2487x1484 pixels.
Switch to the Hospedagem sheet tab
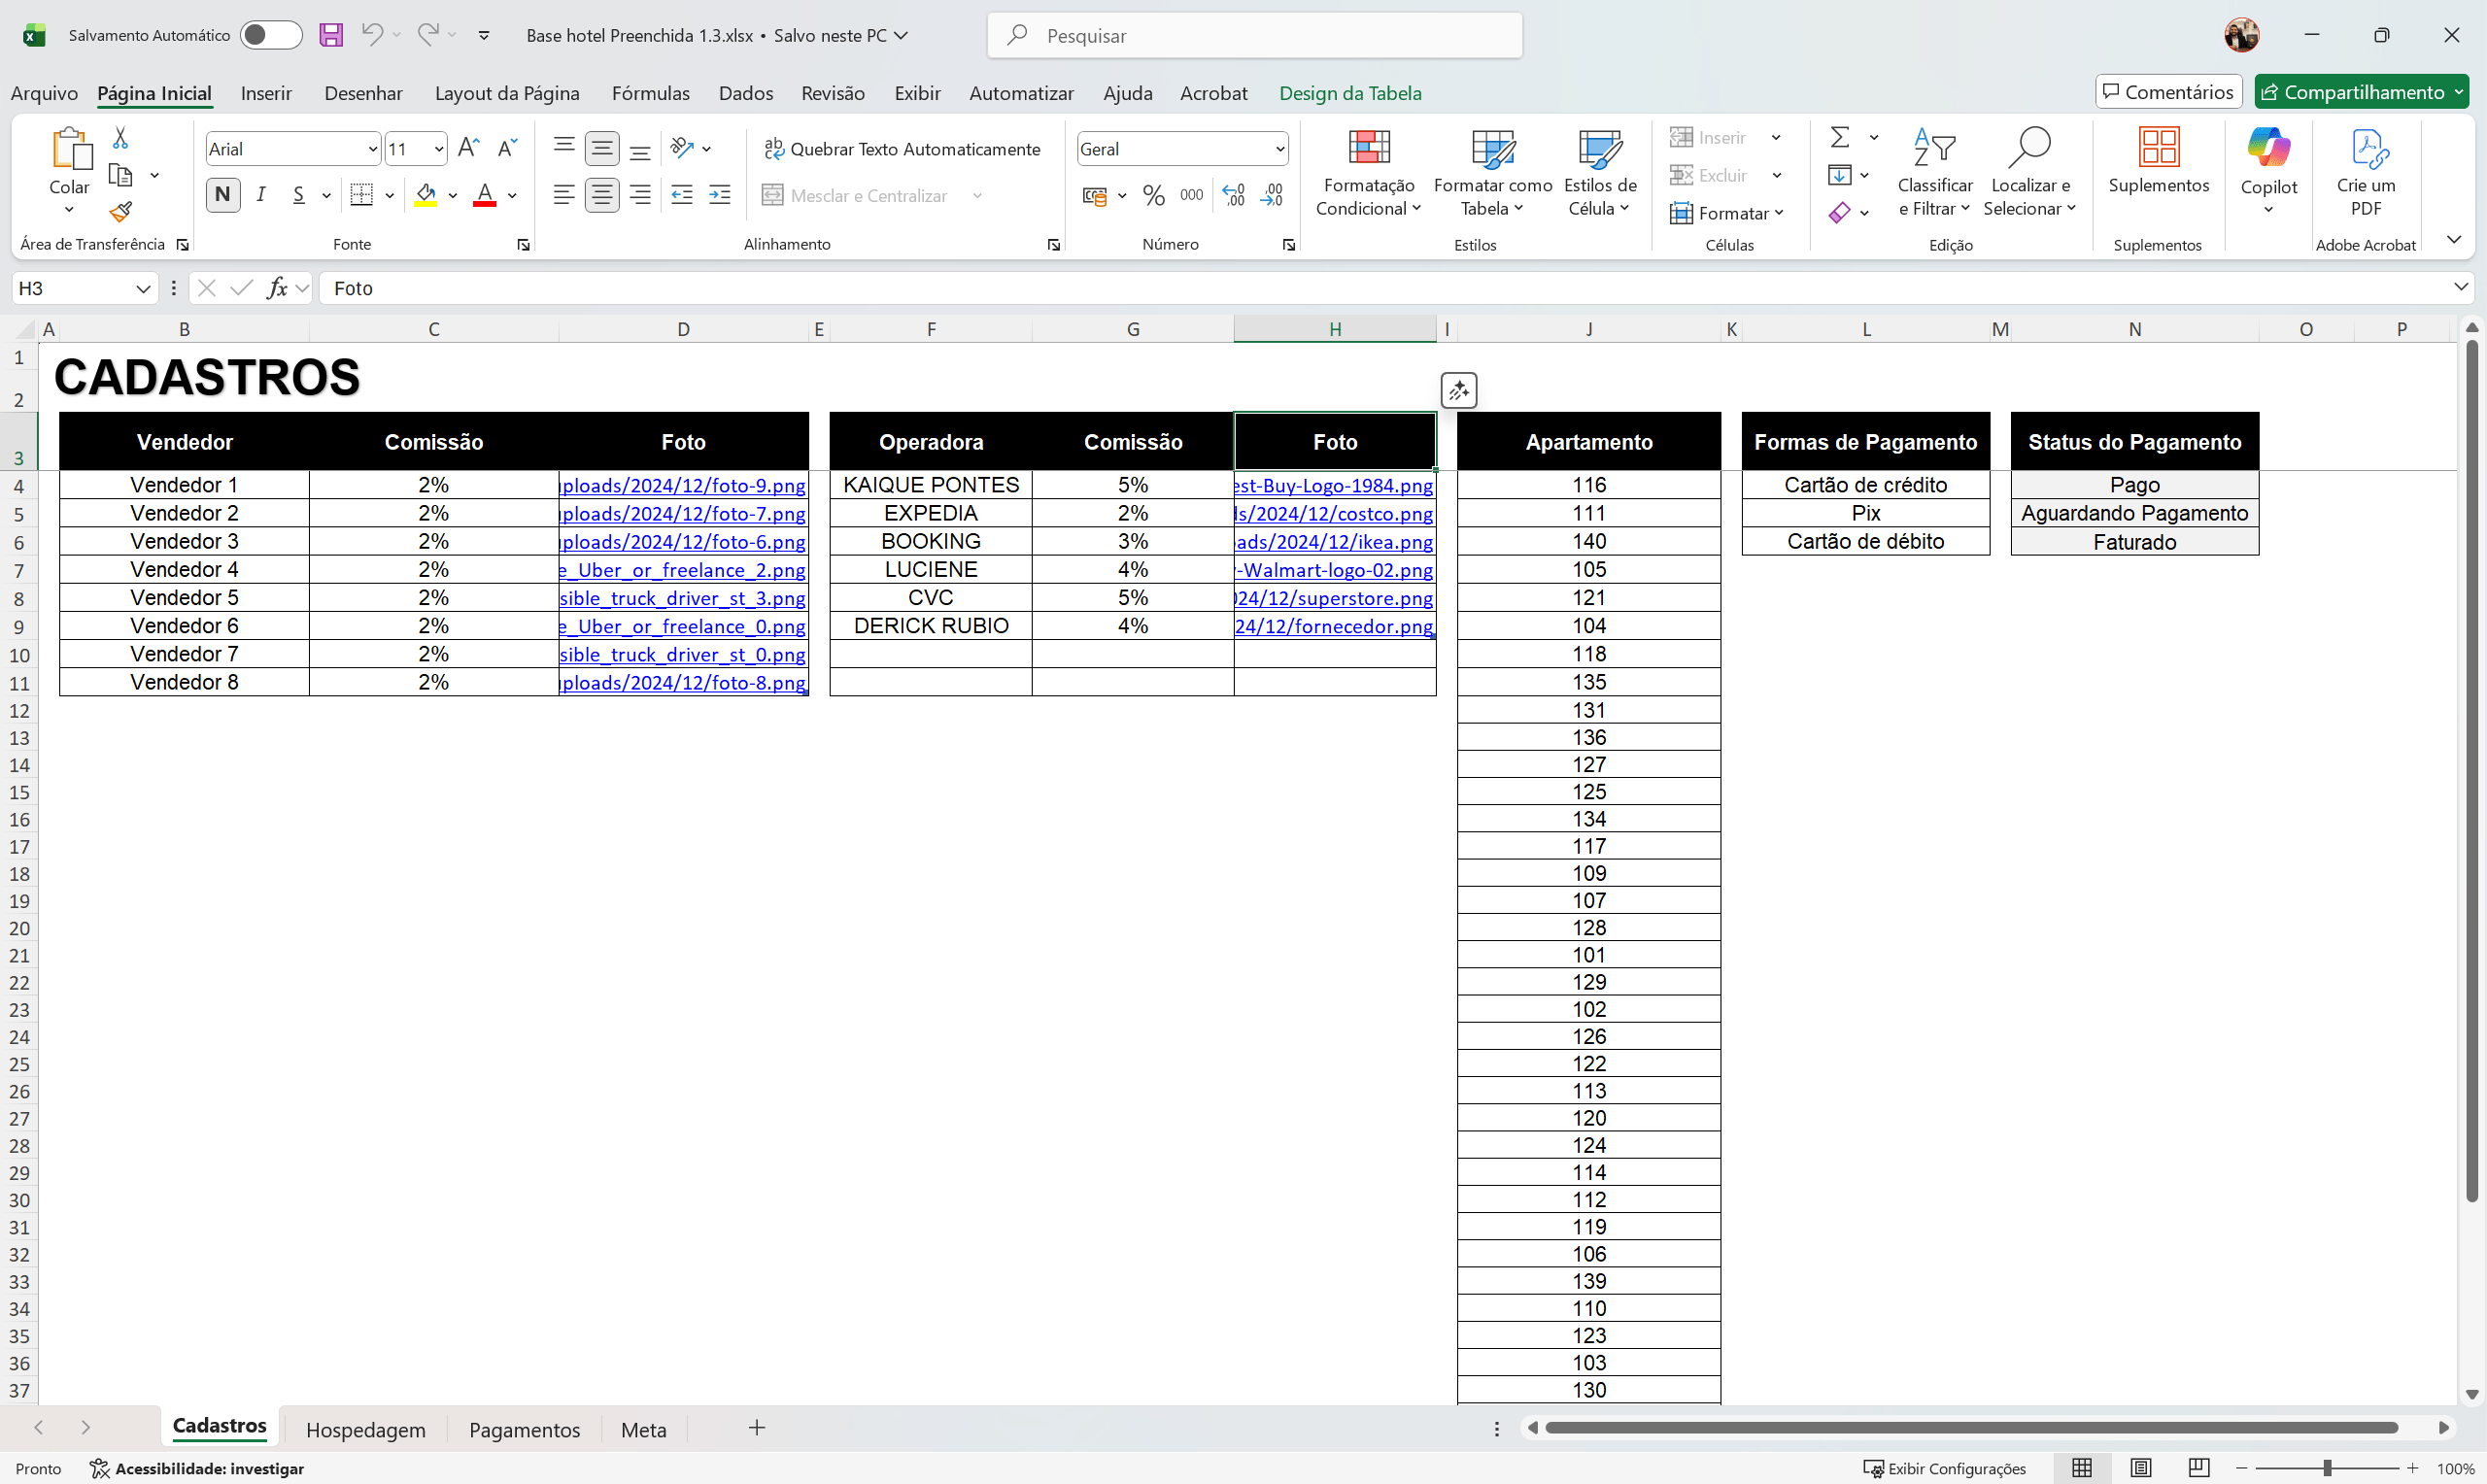(365, 1429)
